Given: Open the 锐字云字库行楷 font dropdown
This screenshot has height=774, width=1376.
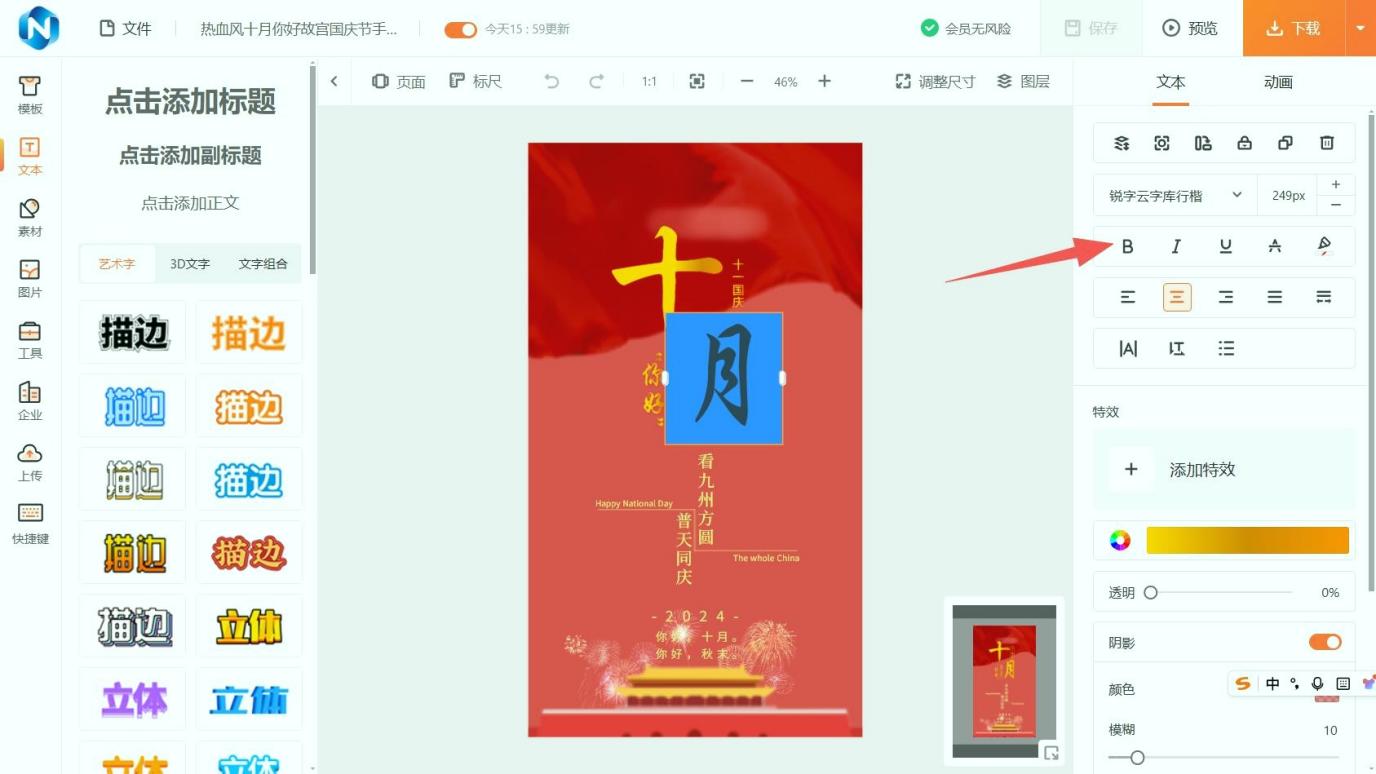Looking at the screenshot, I should click(x=1175, y=196).
